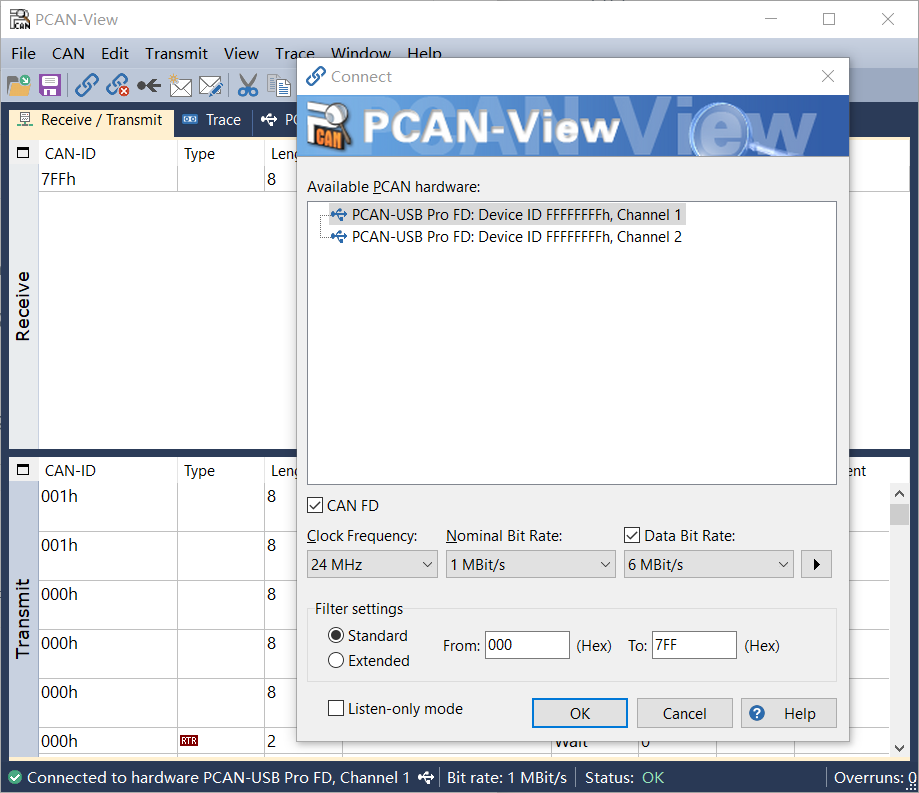Click OK in the Connect dialog
Image resolution: width=919 pixels, height=793 pixels.
point(580,713)
